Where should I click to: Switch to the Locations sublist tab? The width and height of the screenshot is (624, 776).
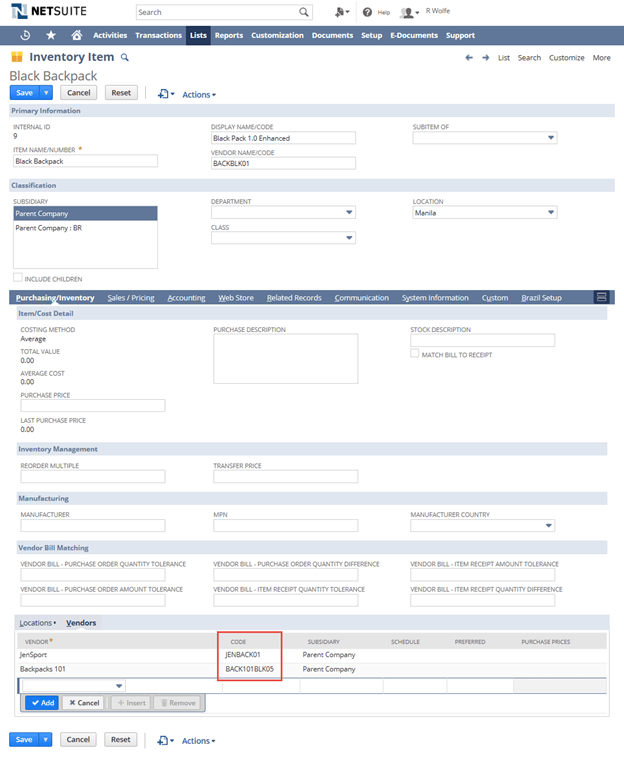click(x=37, y=623)
